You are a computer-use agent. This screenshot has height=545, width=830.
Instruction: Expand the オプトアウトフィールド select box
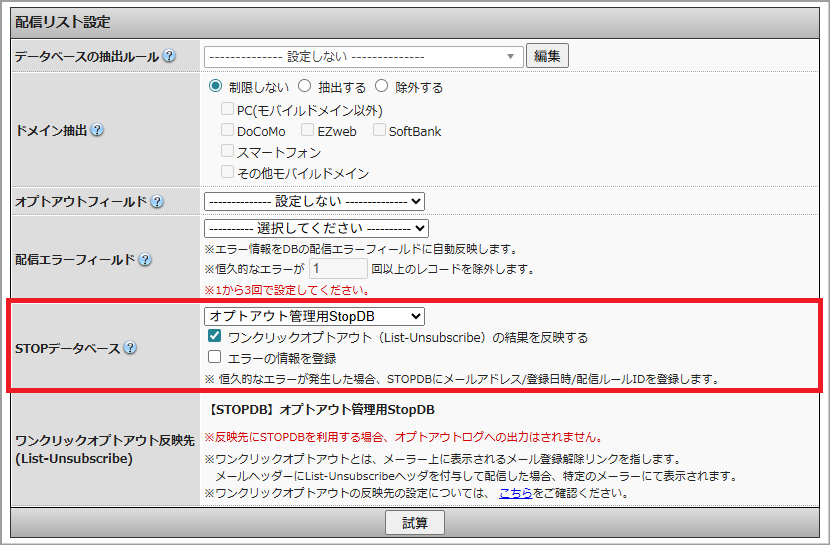pos(314,202)
